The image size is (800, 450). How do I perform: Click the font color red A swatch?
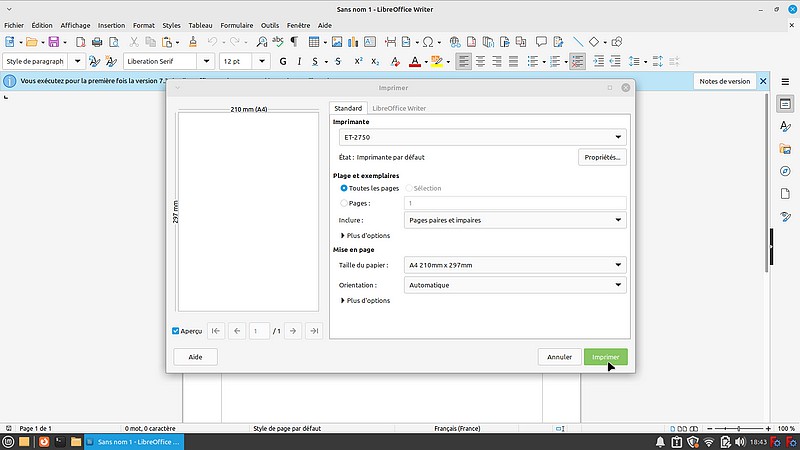[x=415, y=62]
